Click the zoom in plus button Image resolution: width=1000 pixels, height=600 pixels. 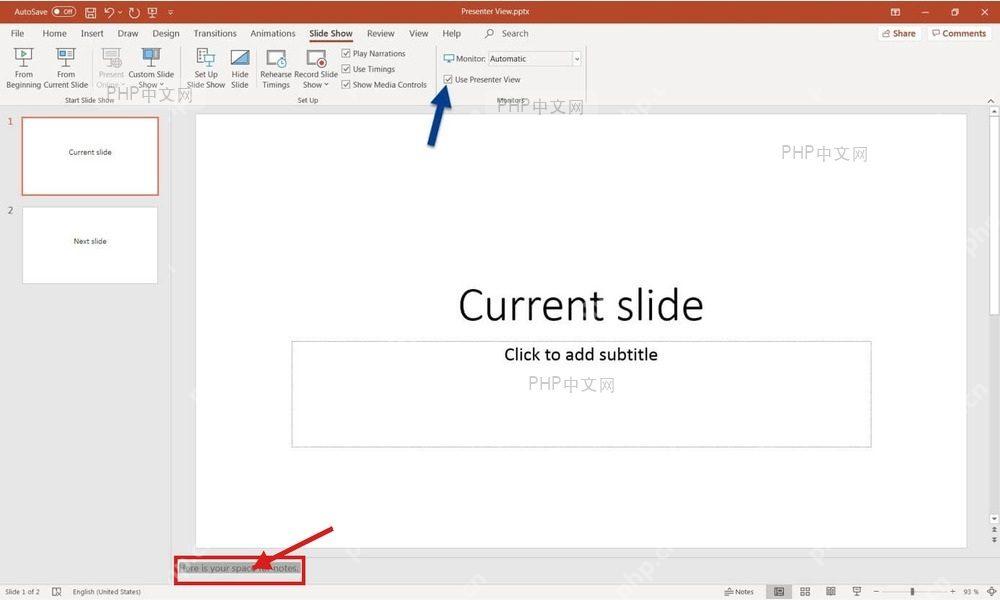pyautogui.click(x=952, y=592)
